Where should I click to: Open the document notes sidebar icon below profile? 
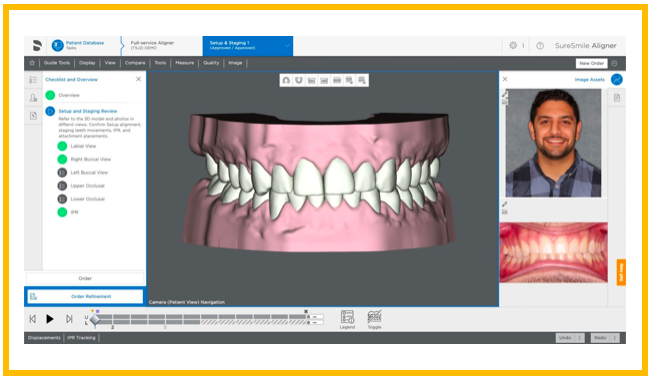pos(33,116)
